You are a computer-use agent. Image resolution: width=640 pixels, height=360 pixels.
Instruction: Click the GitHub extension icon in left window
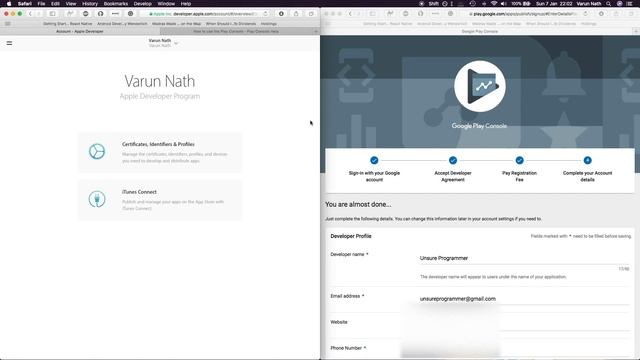point(100,13)
